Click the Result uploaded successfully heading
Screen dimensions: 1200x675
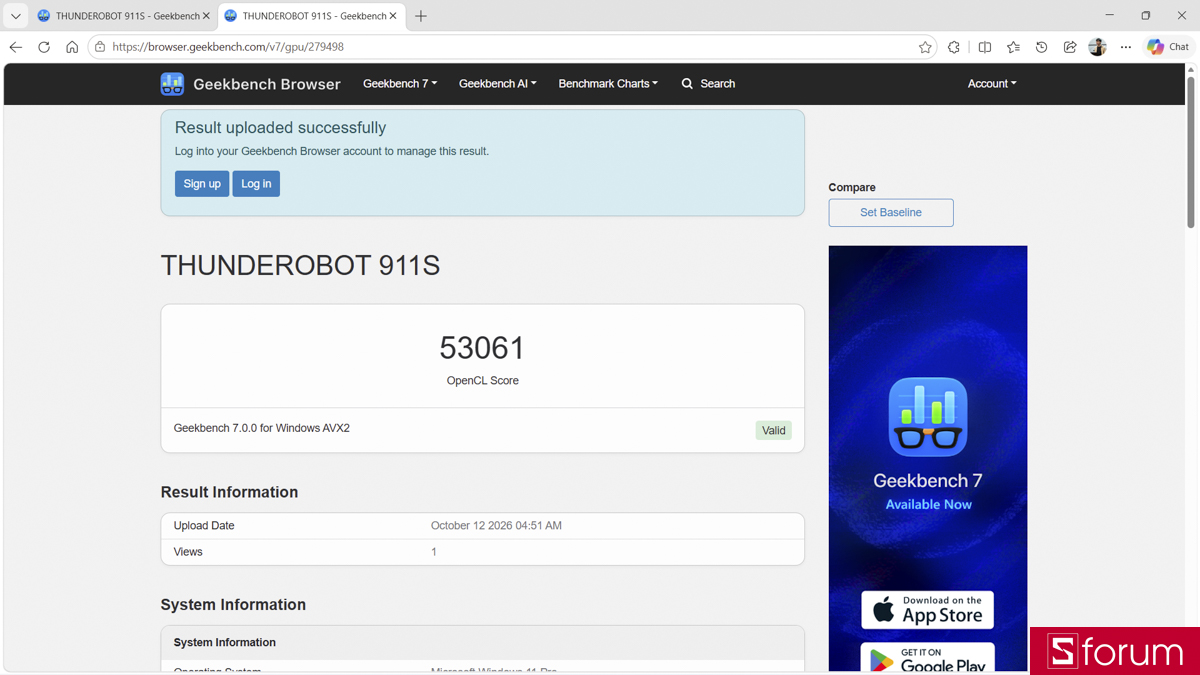click(x=280, y=128)
